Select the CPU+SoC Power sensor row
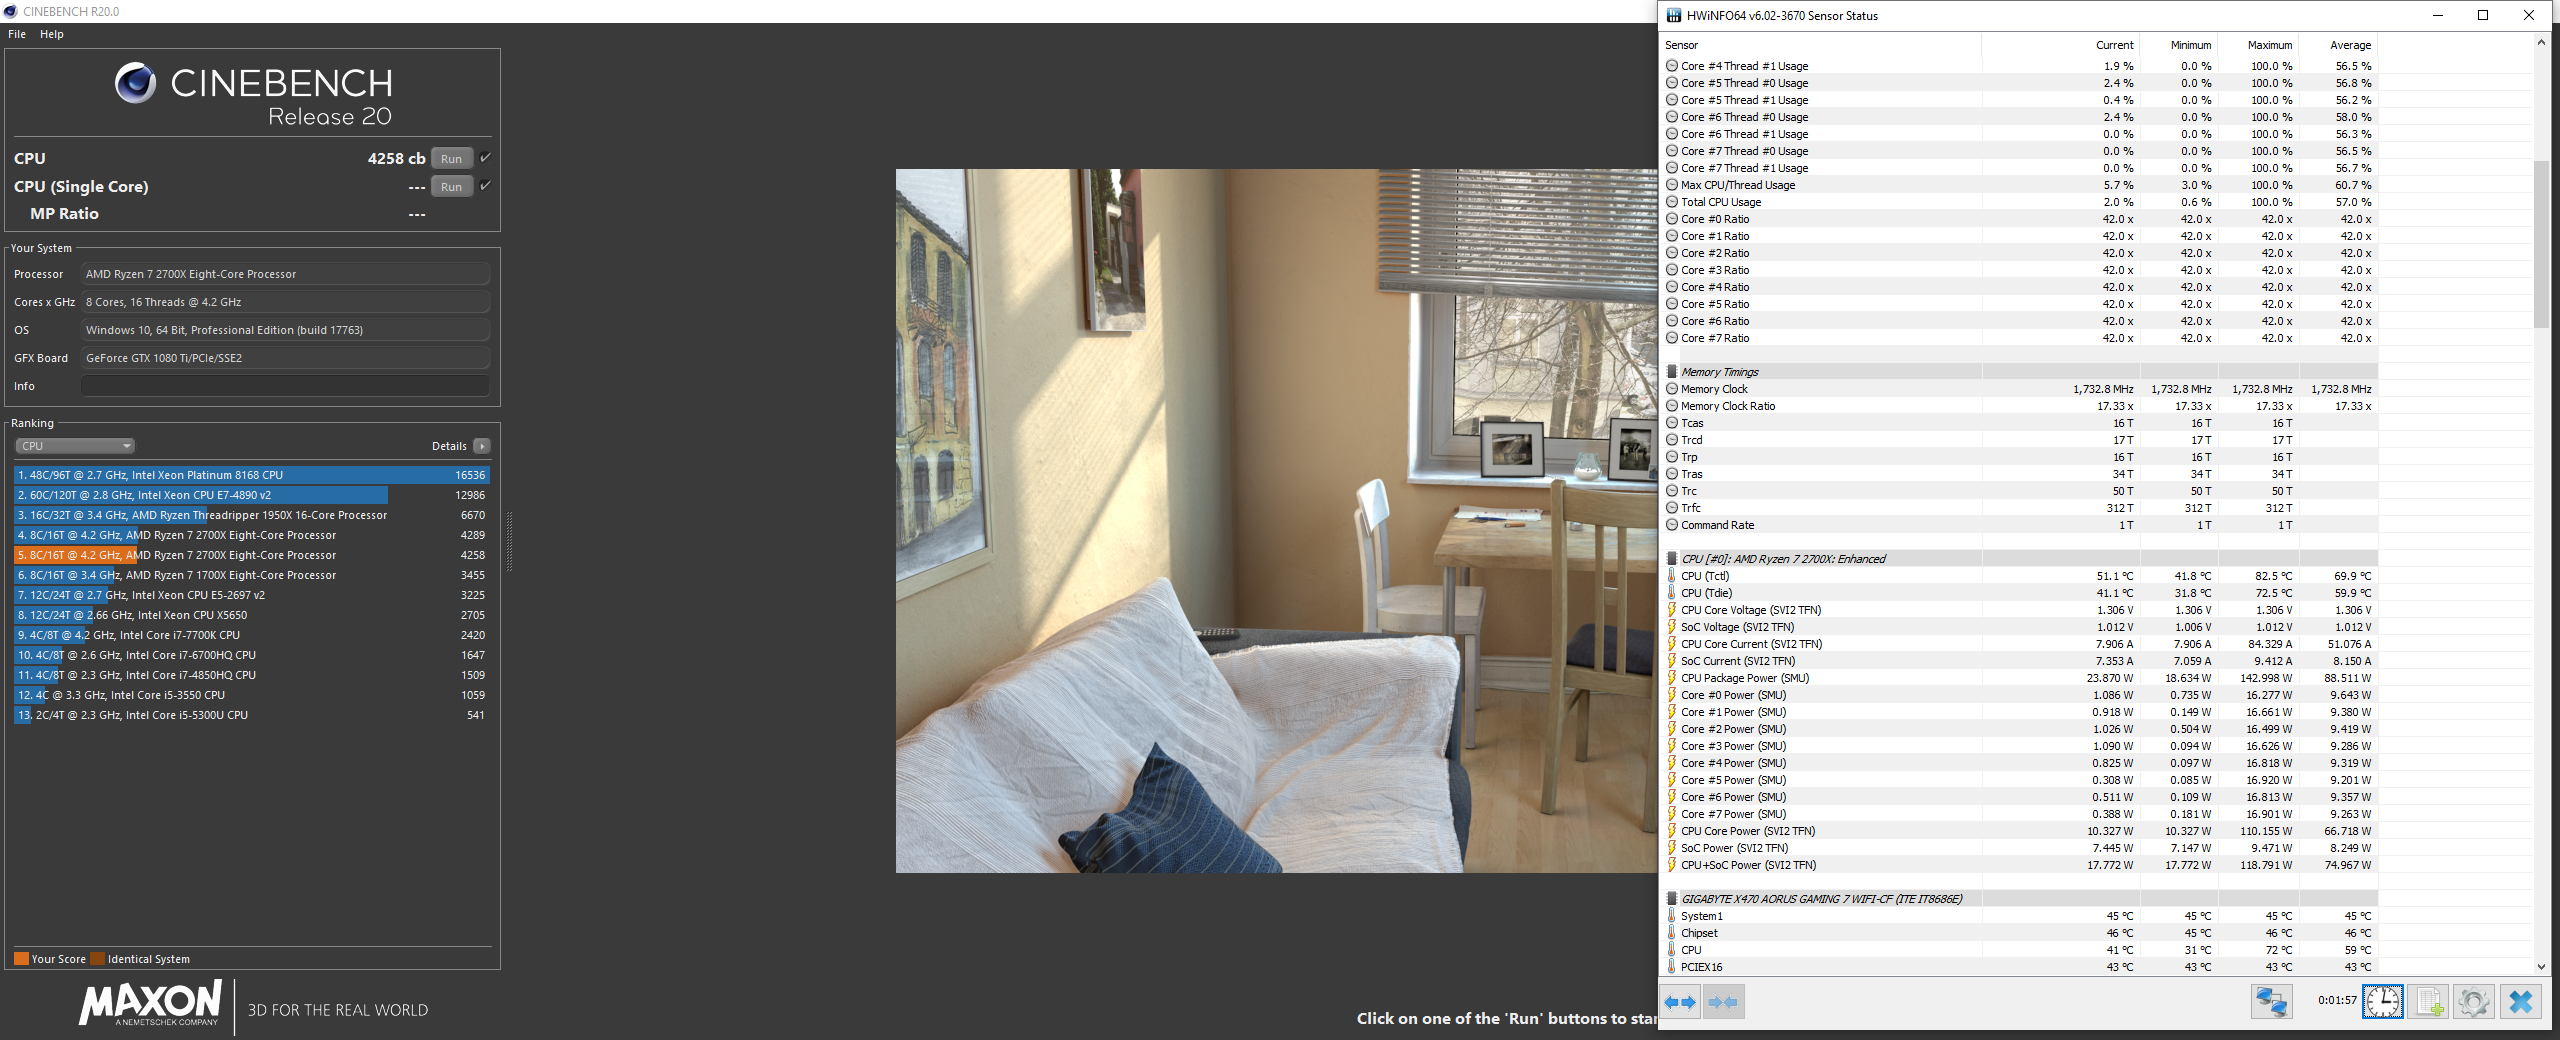The height and width of the screenshot is (1040, 2560). (x=2019, y=865)
